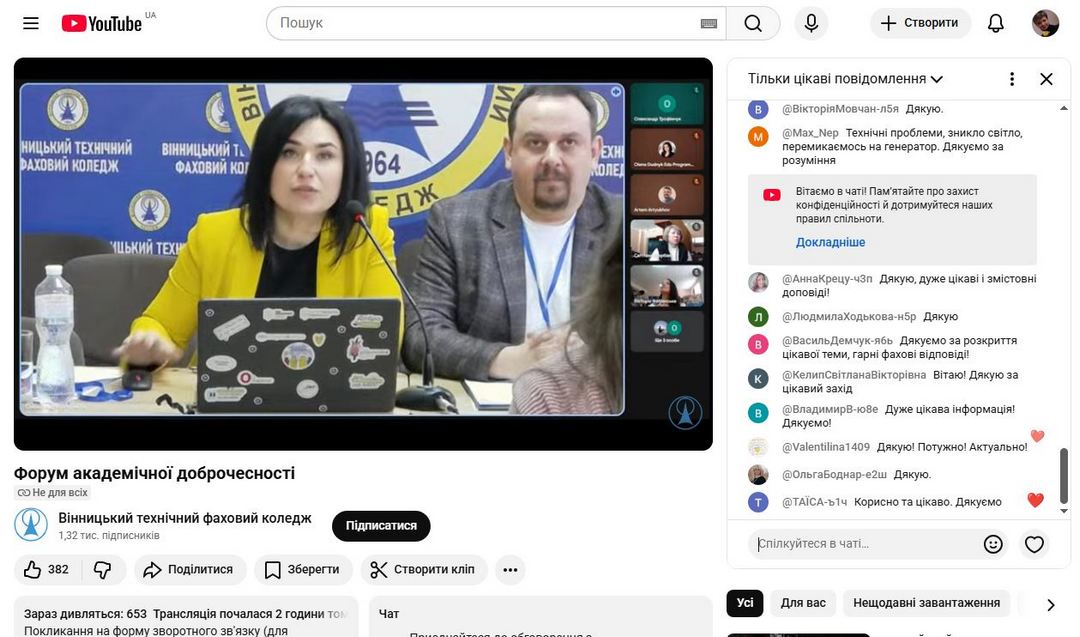
Task: Open the hamburger guide menu
Action: click(x=31, y=23)
